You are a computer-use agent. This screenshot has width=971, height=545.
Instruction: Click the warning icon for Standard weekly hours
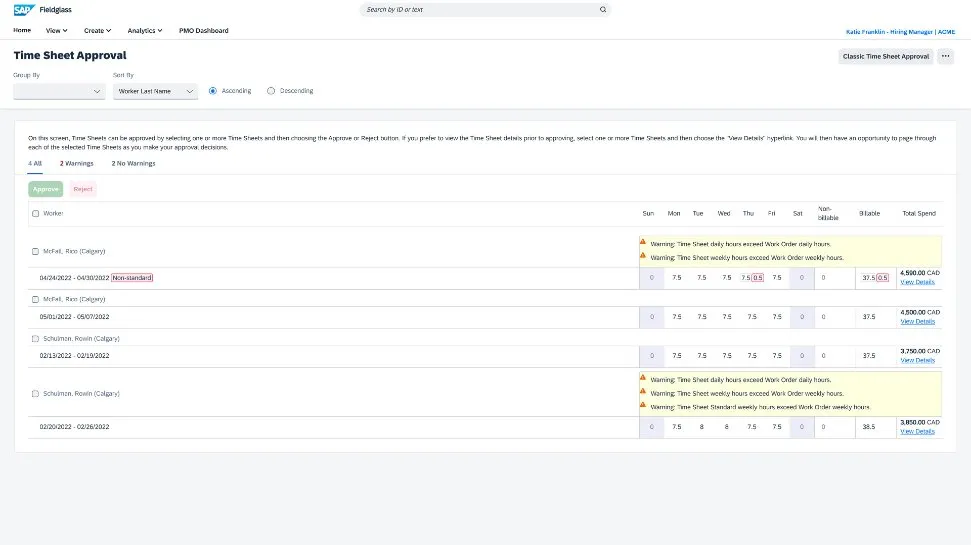643,407
